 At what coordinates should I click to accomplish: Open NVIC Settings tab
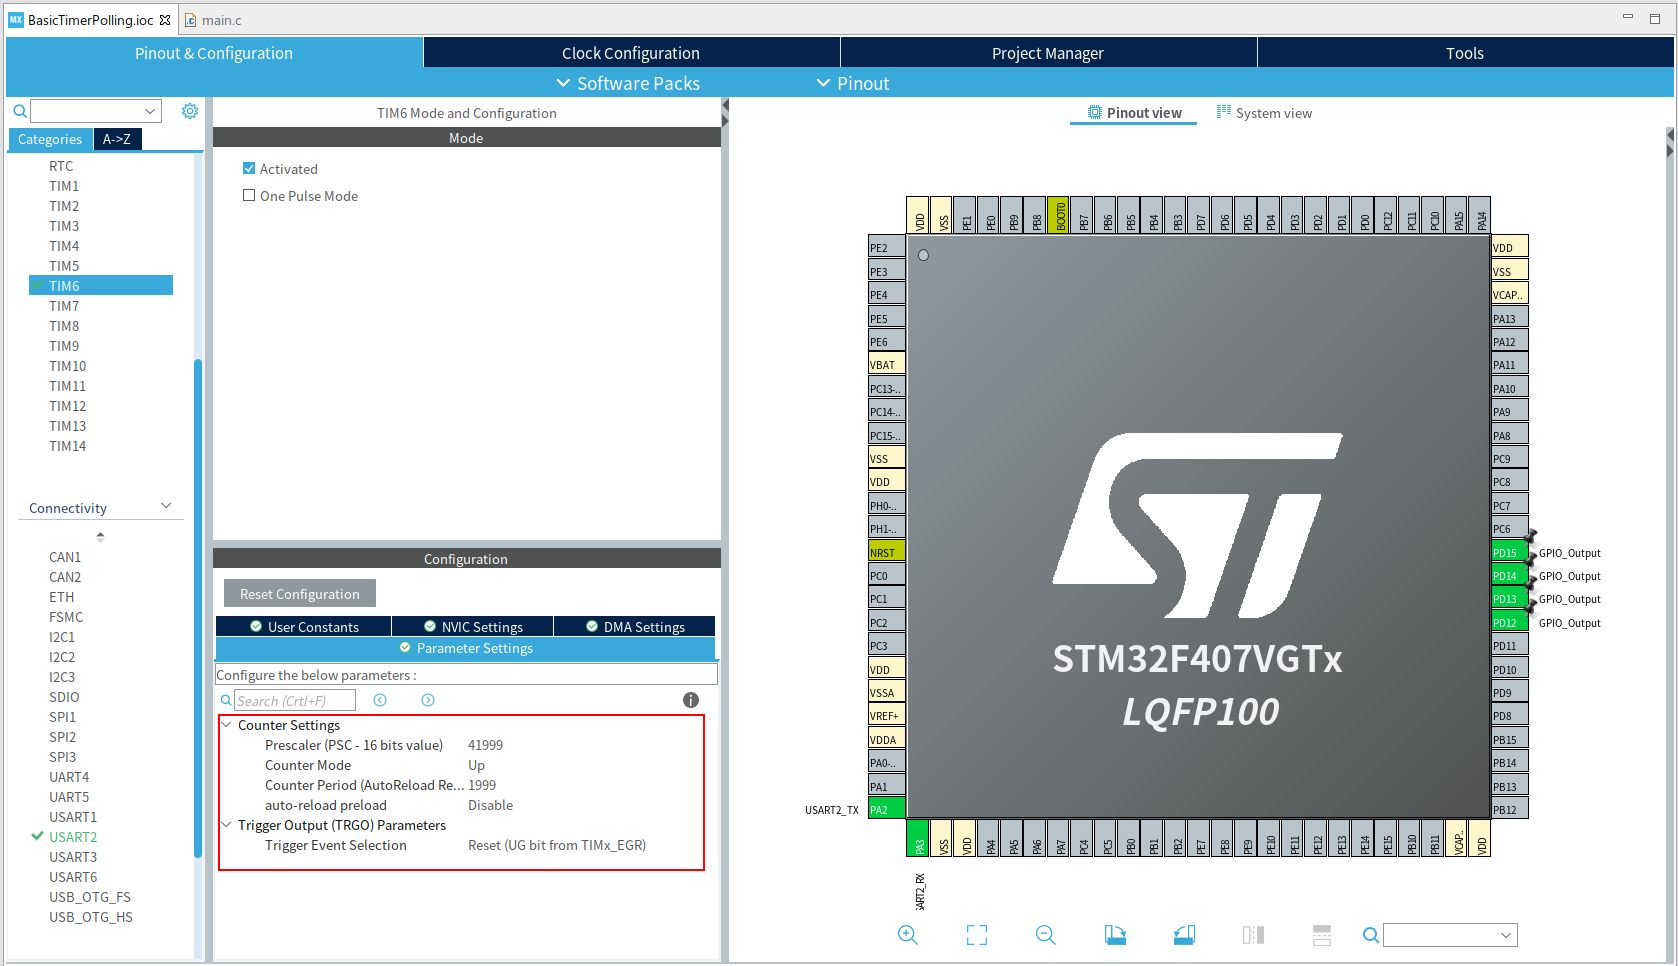473,626
